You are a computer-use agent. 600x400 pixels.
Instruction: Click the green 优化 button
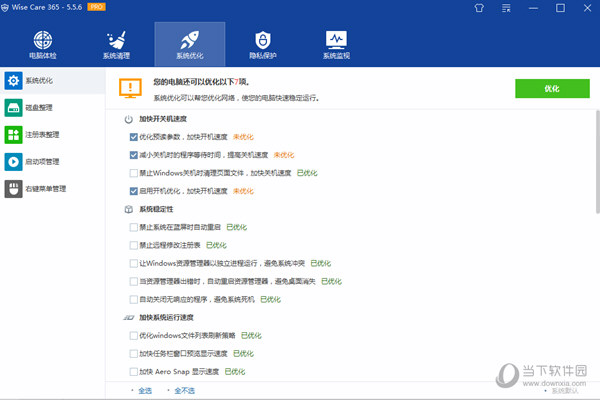point(552,89)
